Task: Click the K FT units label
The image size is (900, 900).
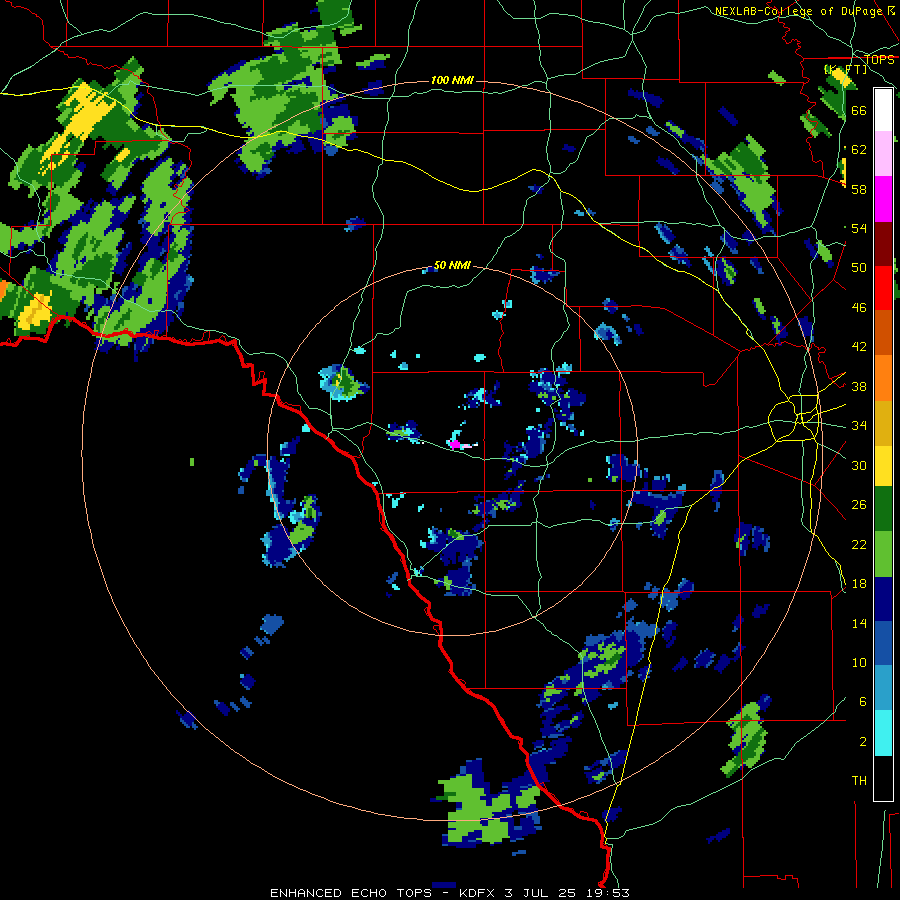Action: (845, 69)
